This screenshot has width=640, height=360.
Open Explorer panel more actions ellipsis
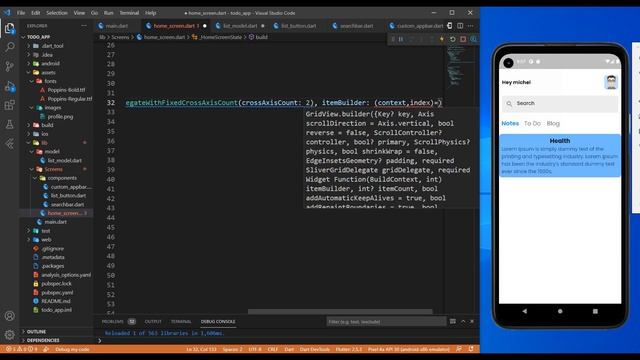(x=84, y=26)
